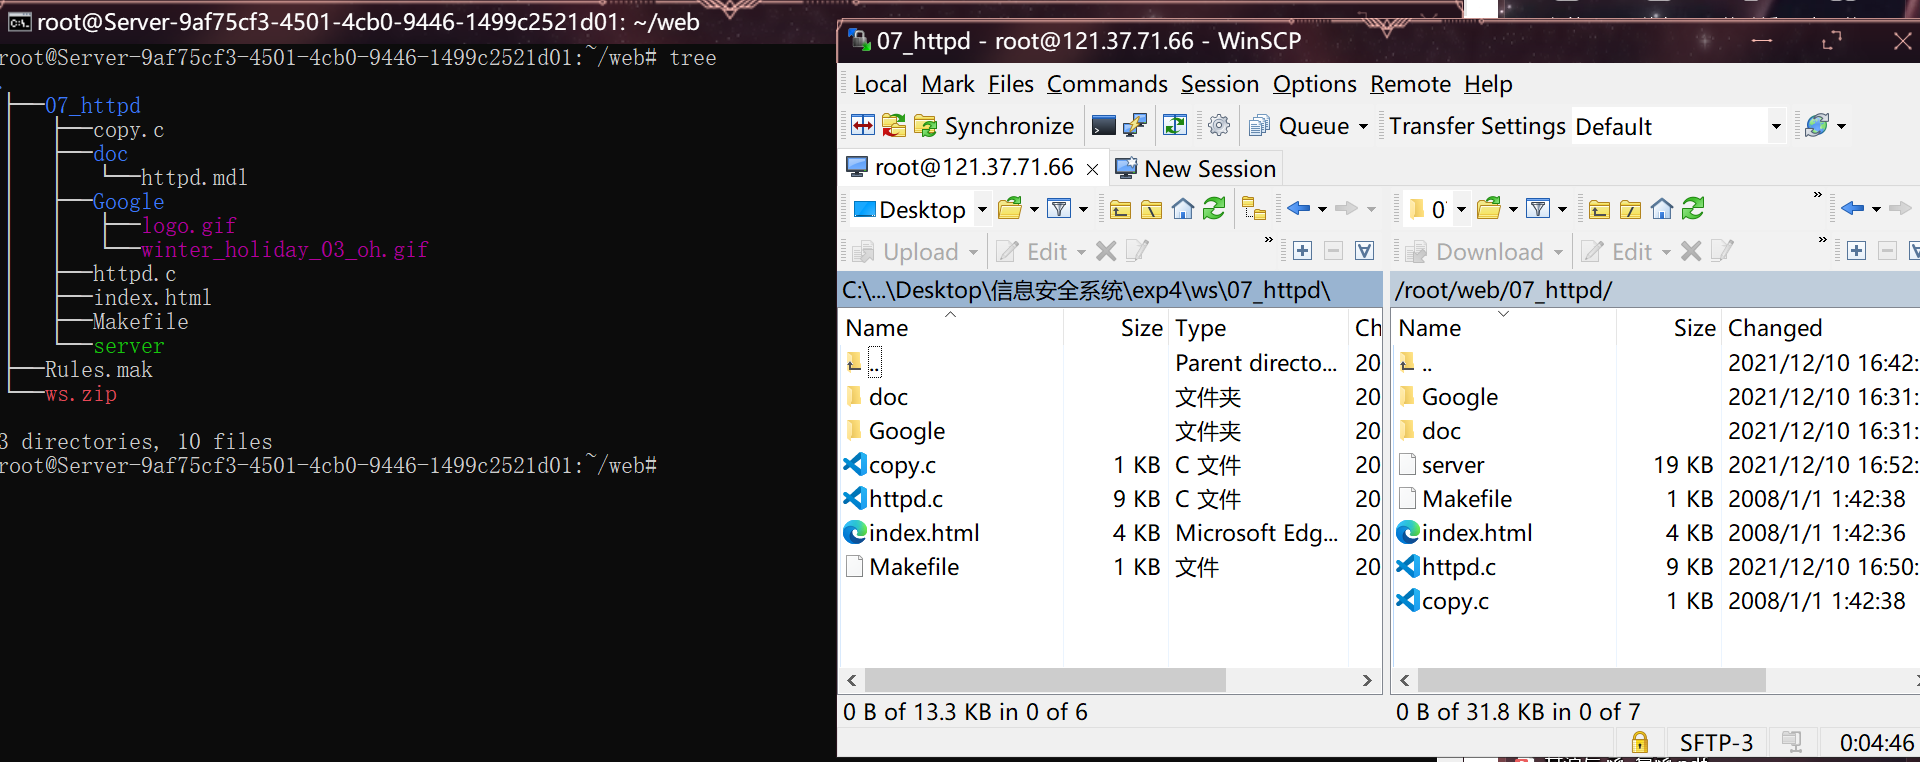Image resolution: width=1920 pixels, height=762 pixels.
Task: Toggle synchronized browsing icon
Action: pos(1175,125)
